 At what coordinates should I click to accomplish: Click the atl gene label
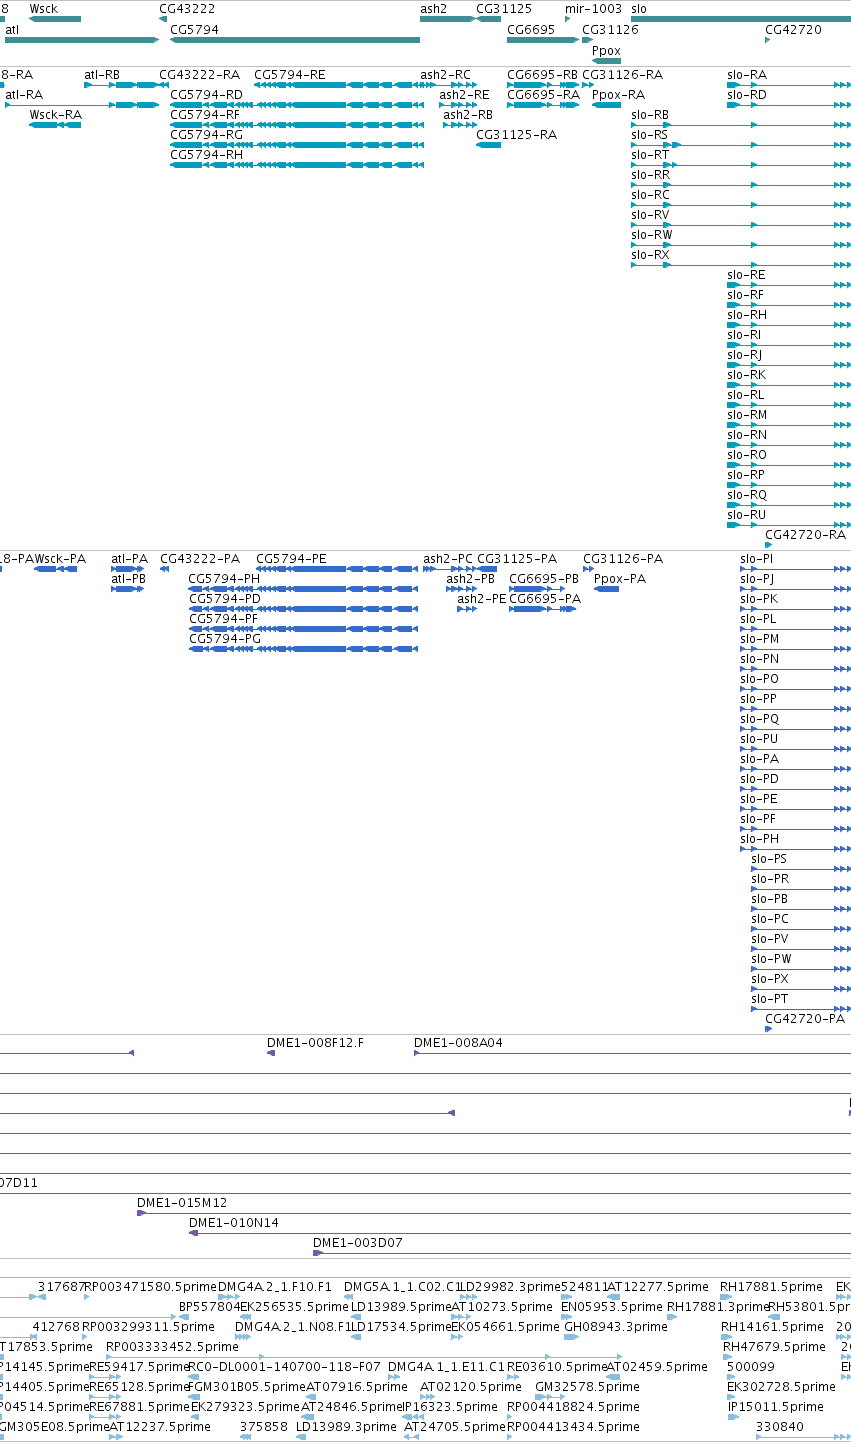point(12,30)
